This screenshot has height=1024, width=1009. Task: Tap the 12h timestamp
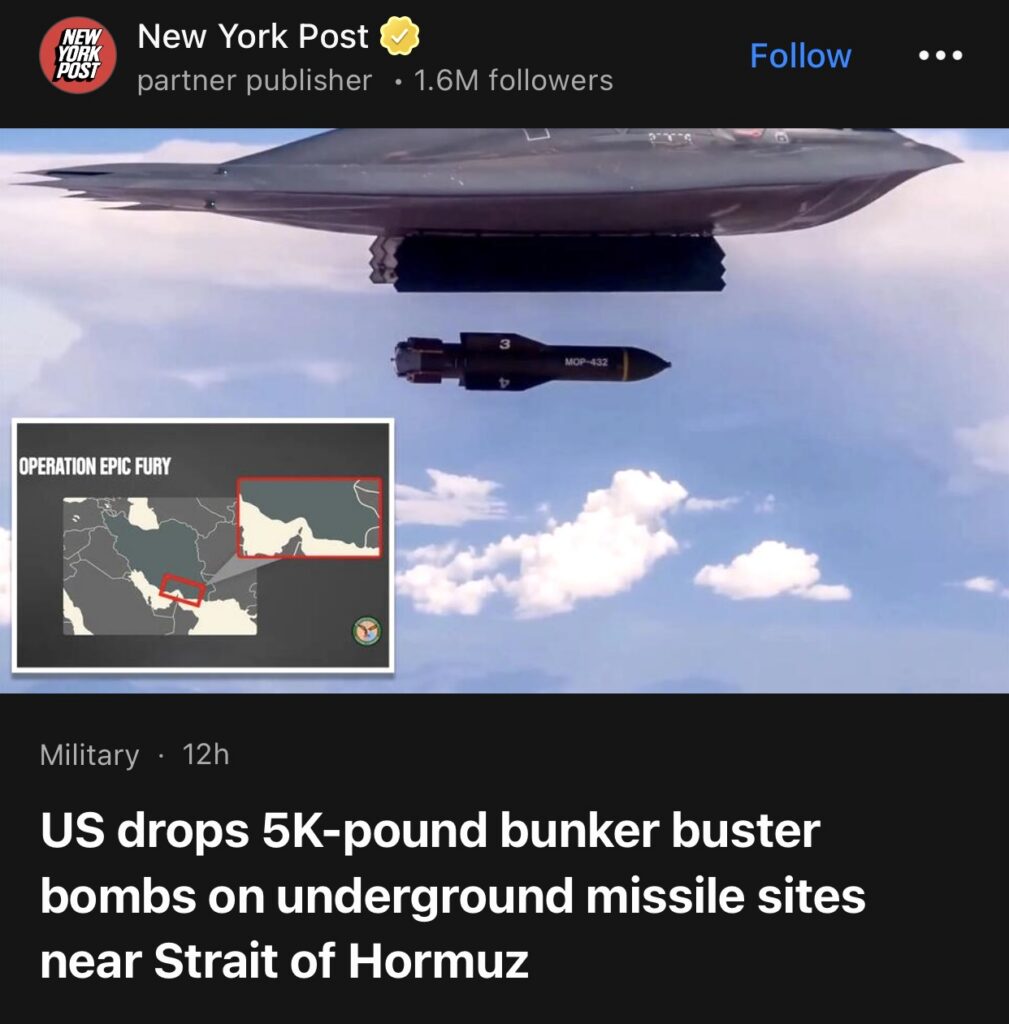206,754
